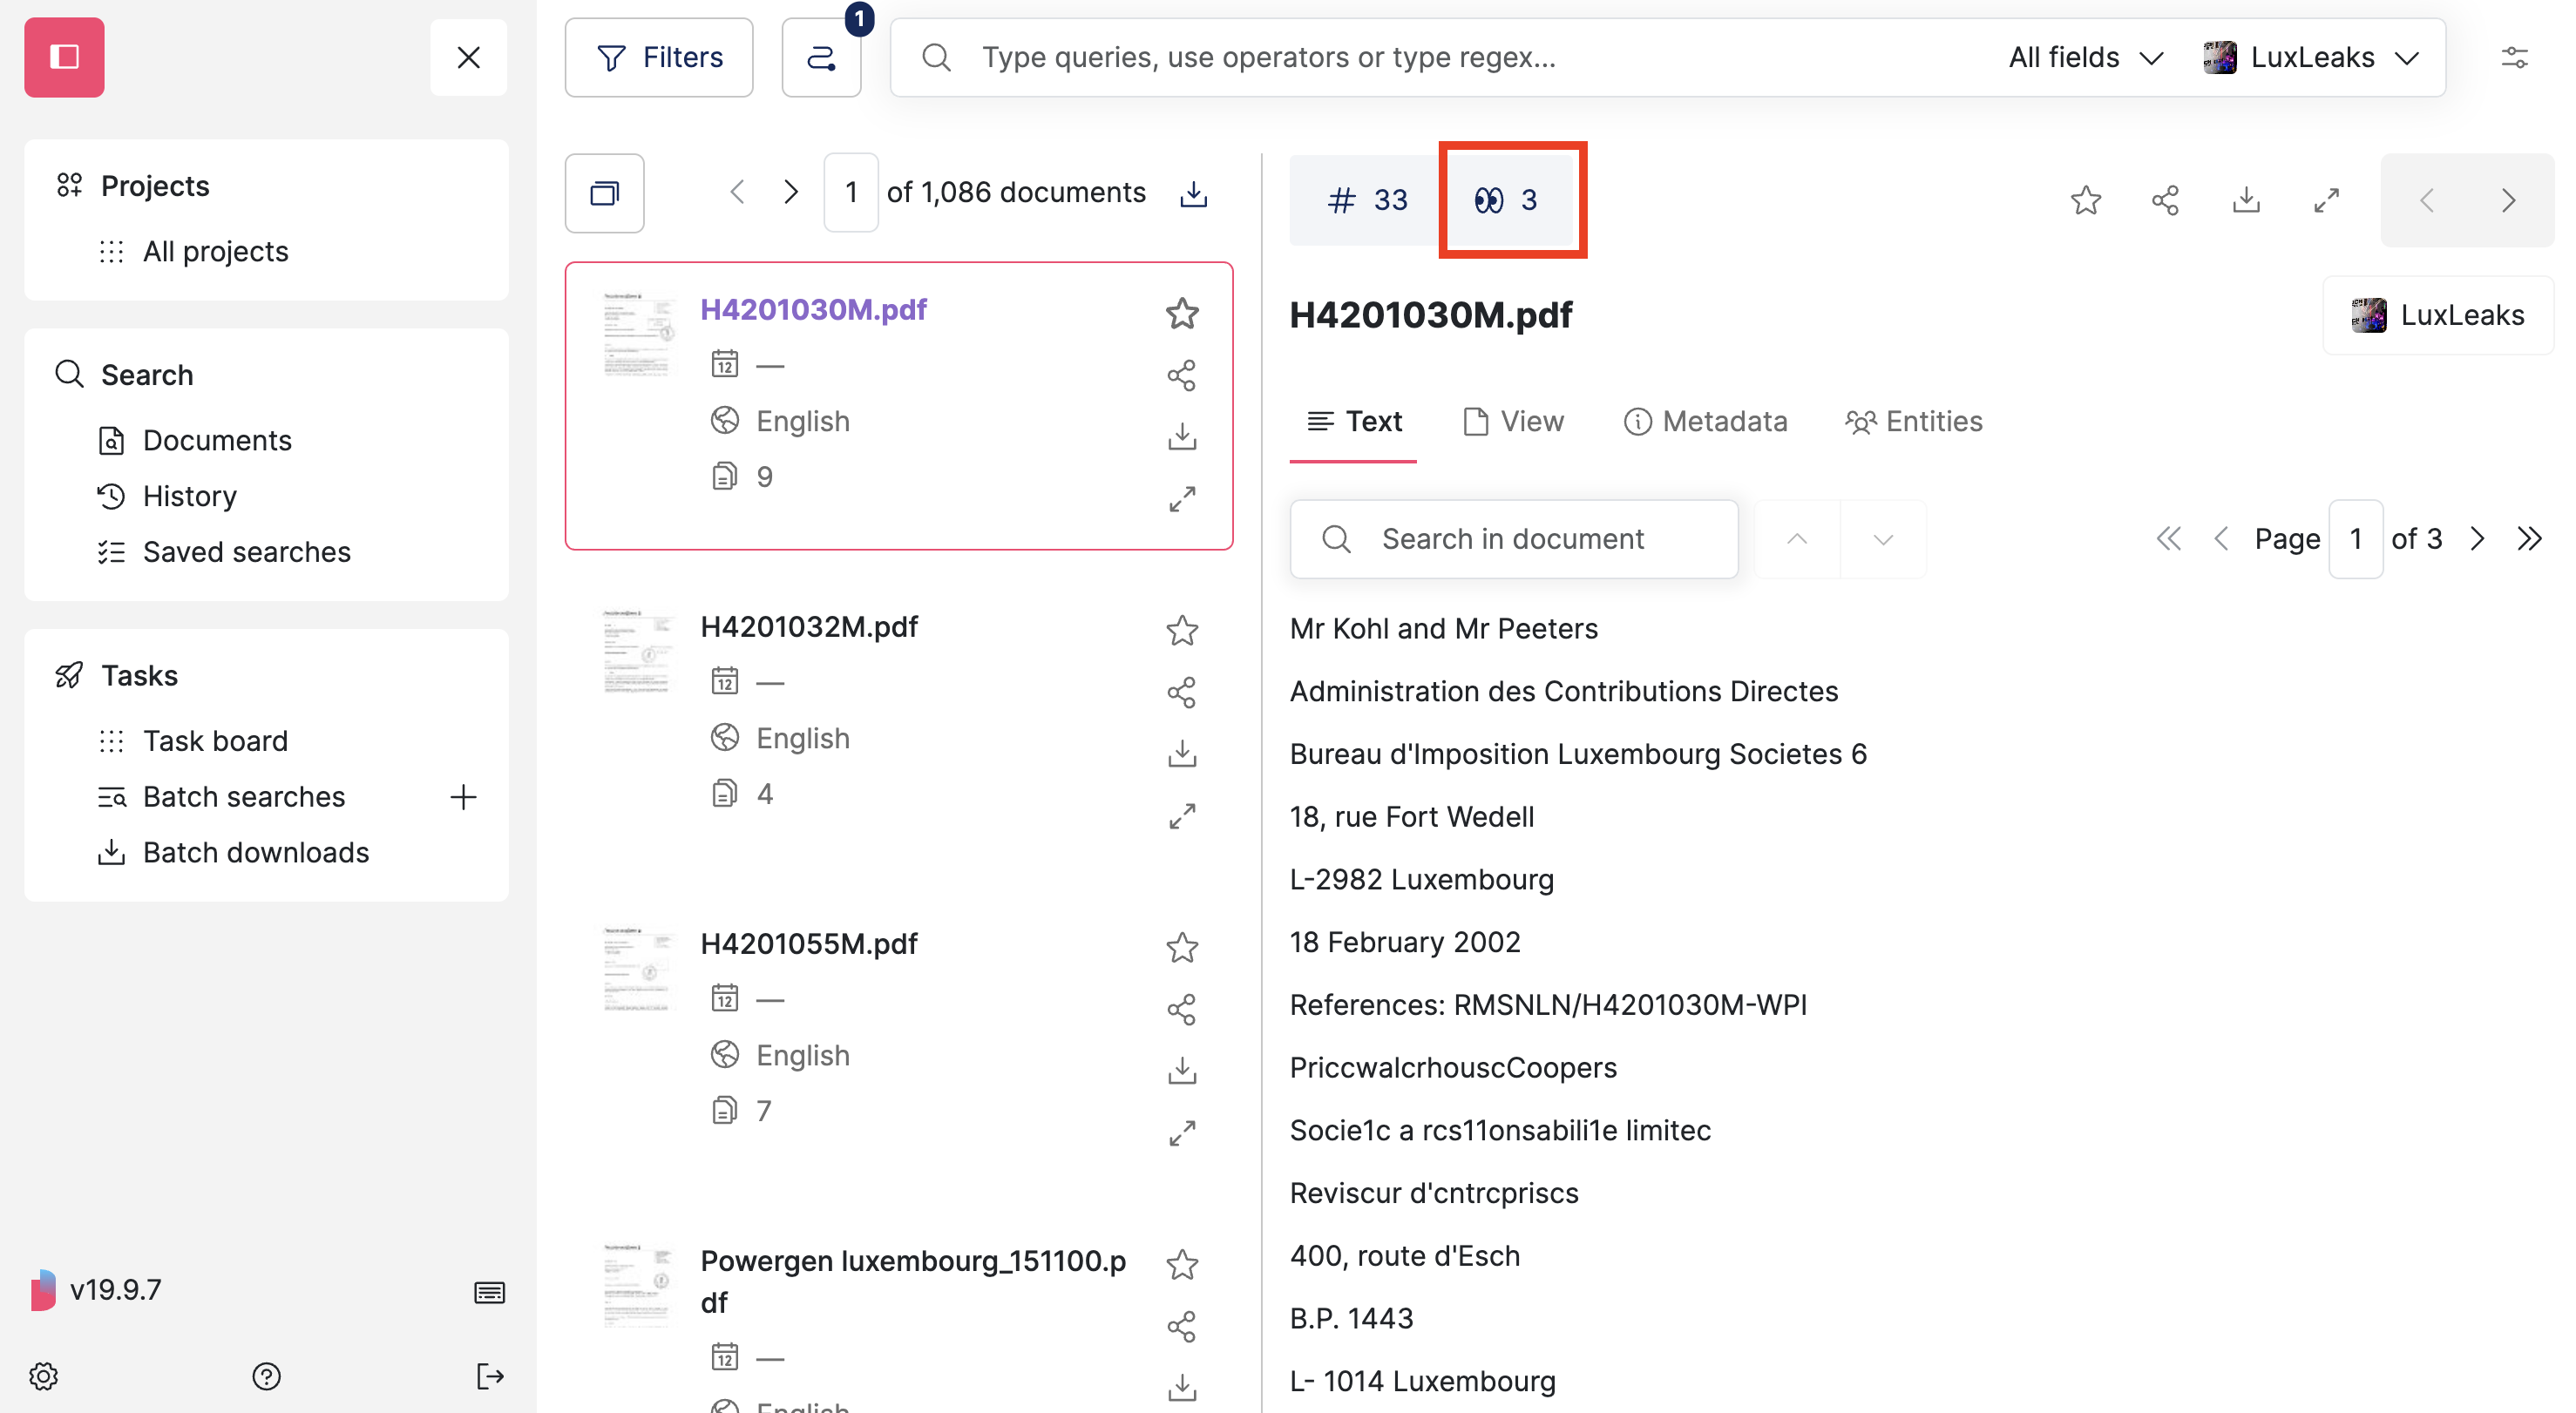Star the H4201030M.pdf list entry

tap(1182, 313)
